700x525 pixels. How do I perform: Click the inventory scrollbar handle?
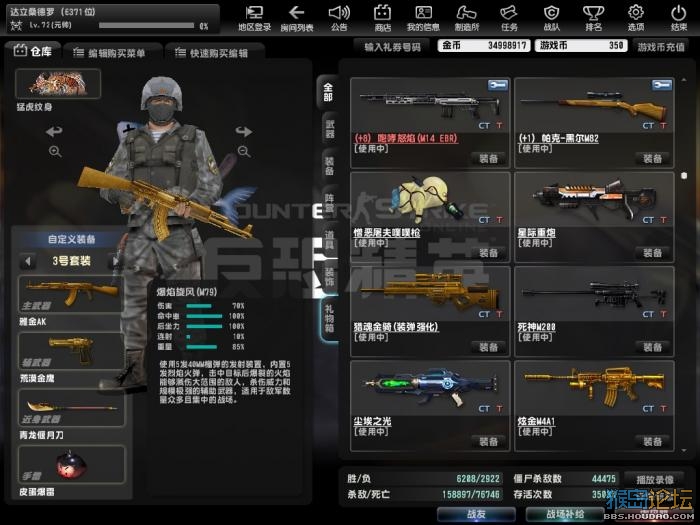tap(683, 175)
